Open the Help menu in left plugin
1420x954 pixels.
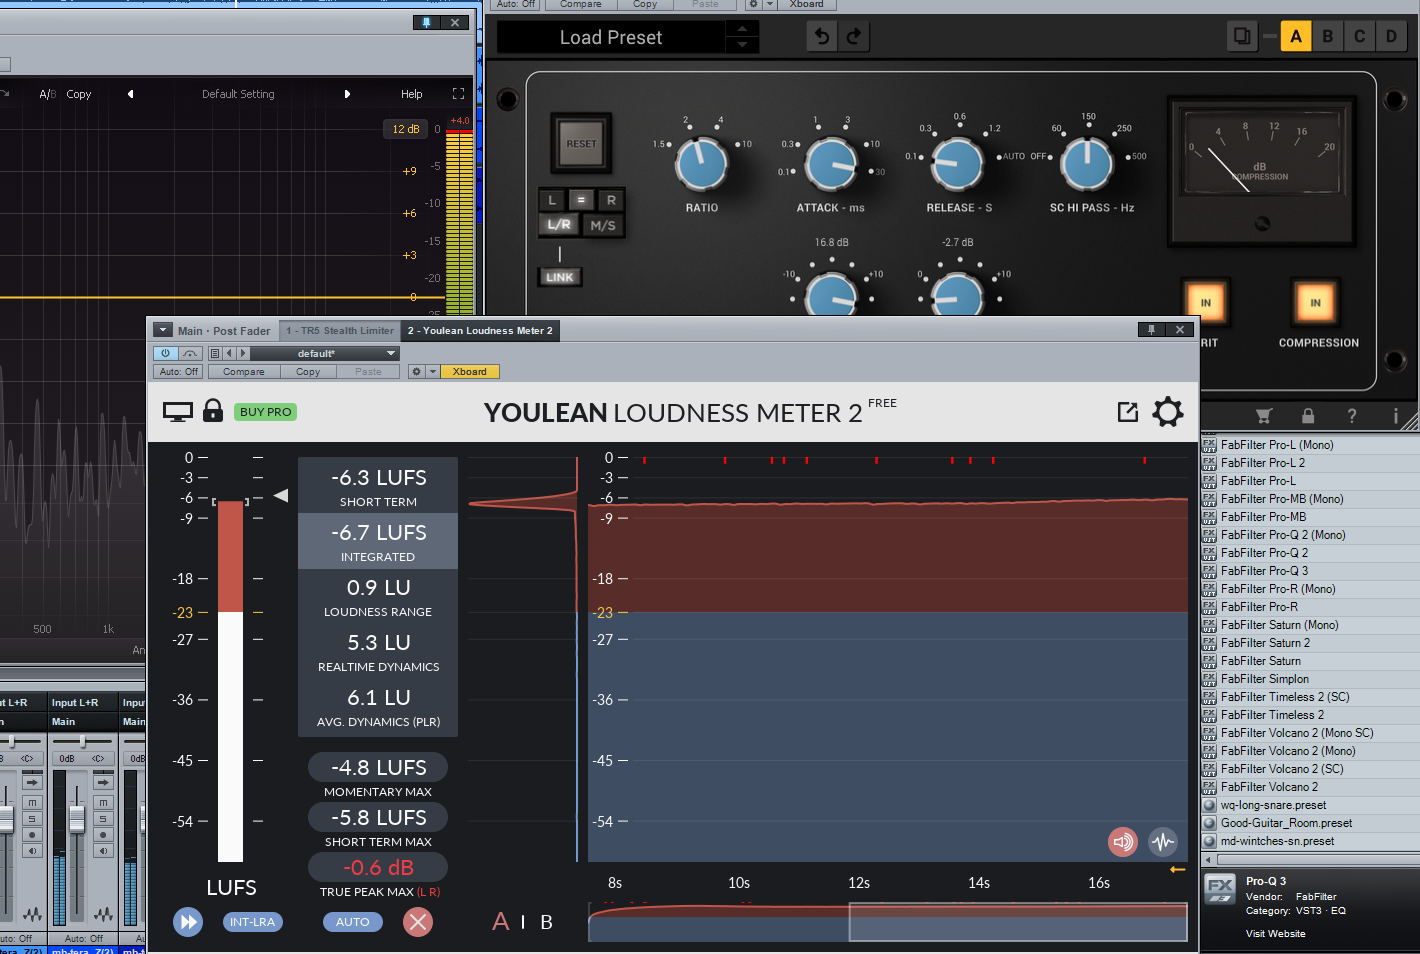coord(412,94)
